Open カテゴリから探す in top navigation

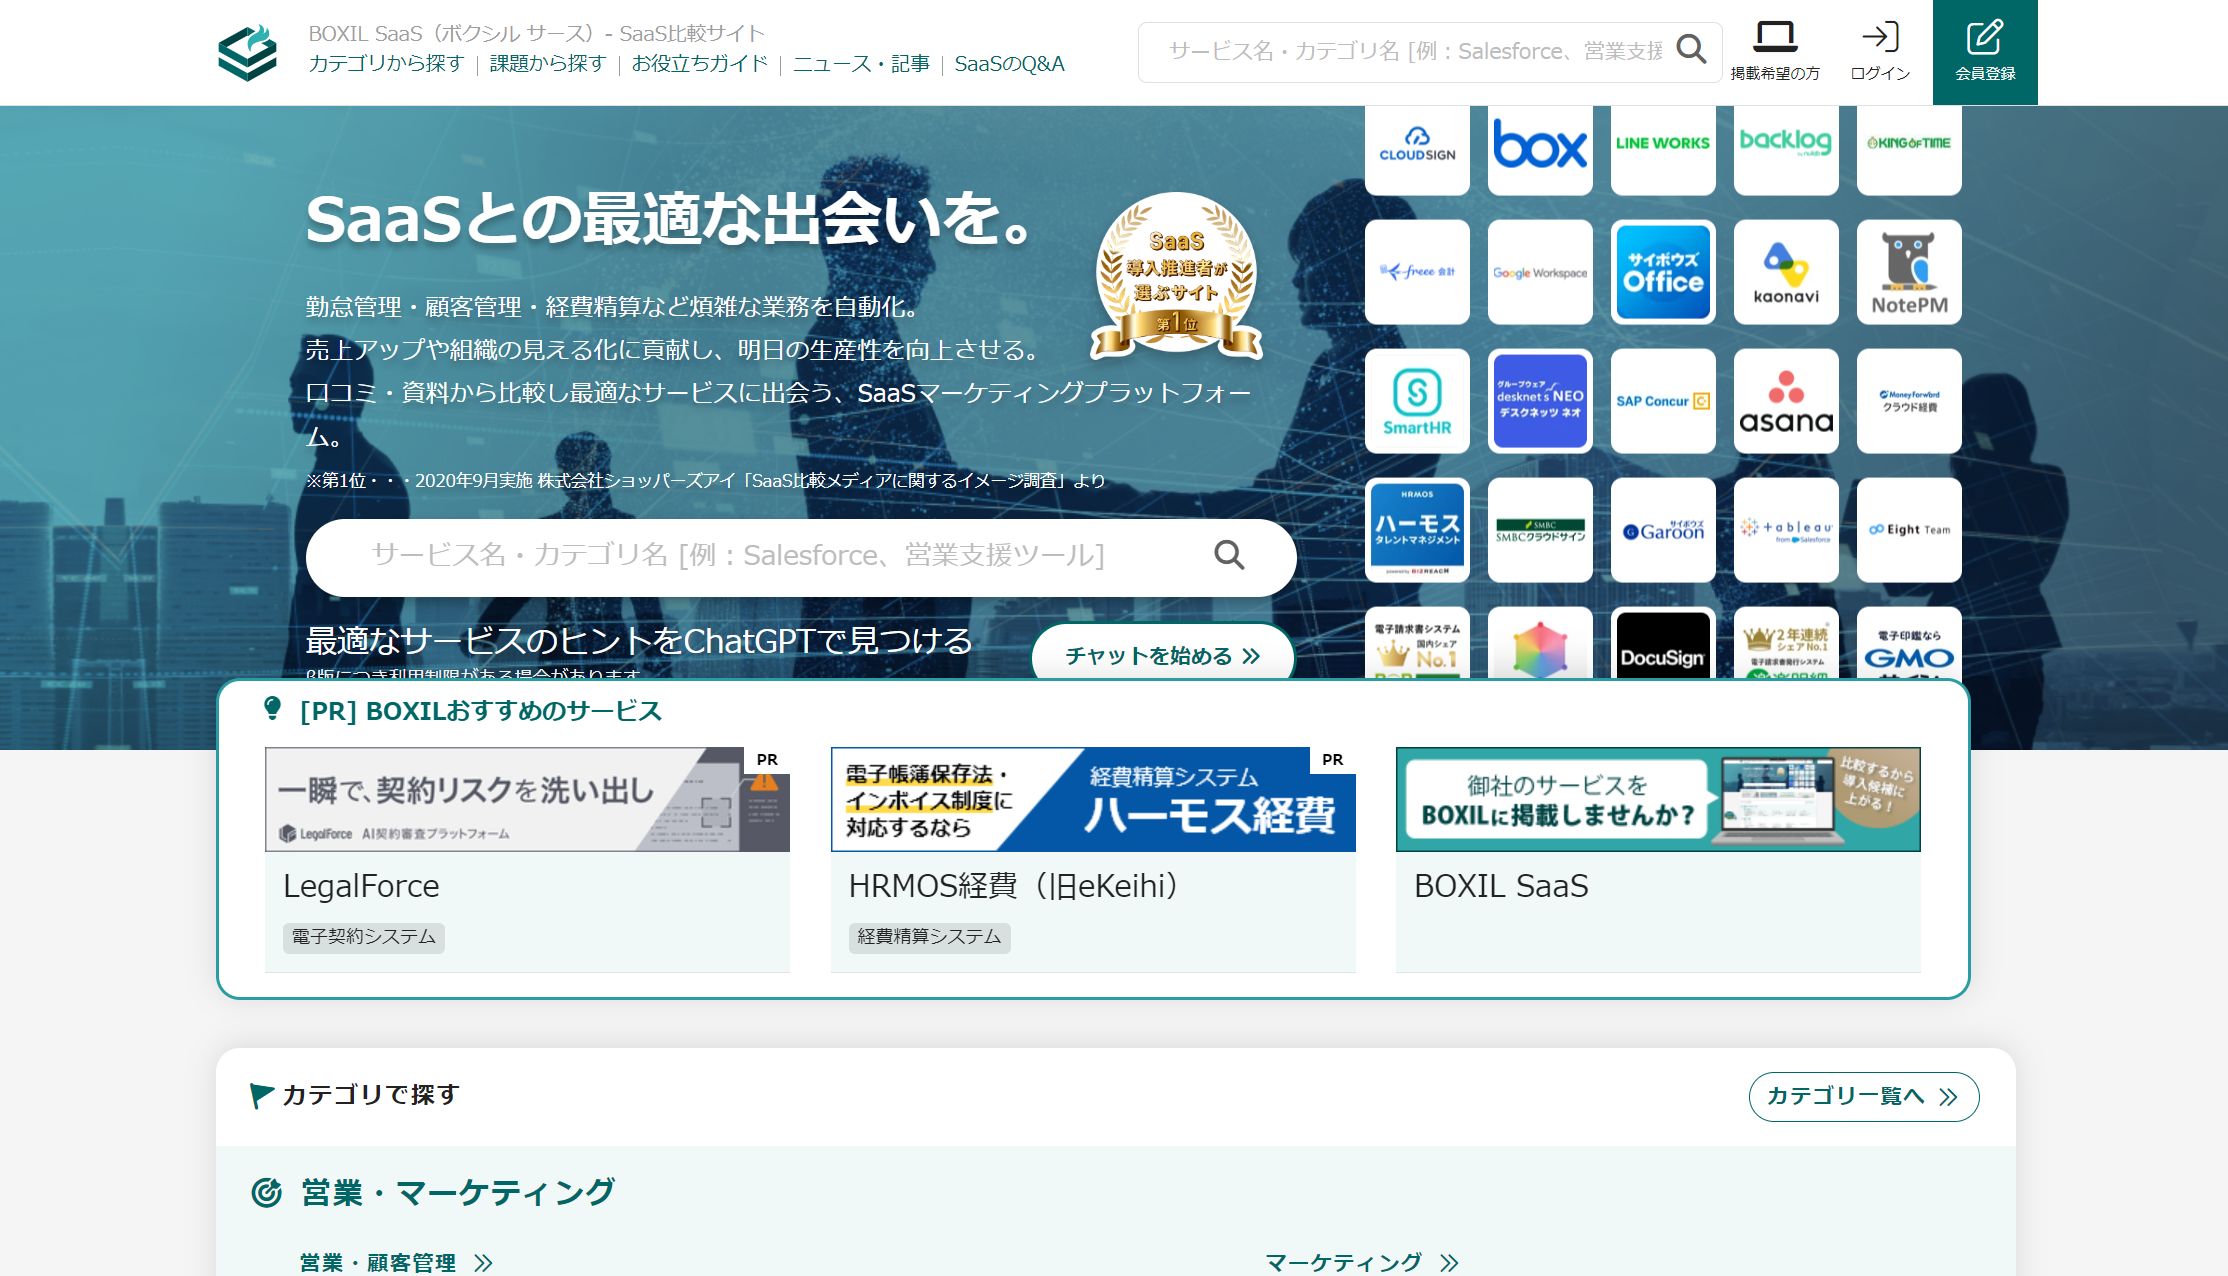tap(386, 64)
